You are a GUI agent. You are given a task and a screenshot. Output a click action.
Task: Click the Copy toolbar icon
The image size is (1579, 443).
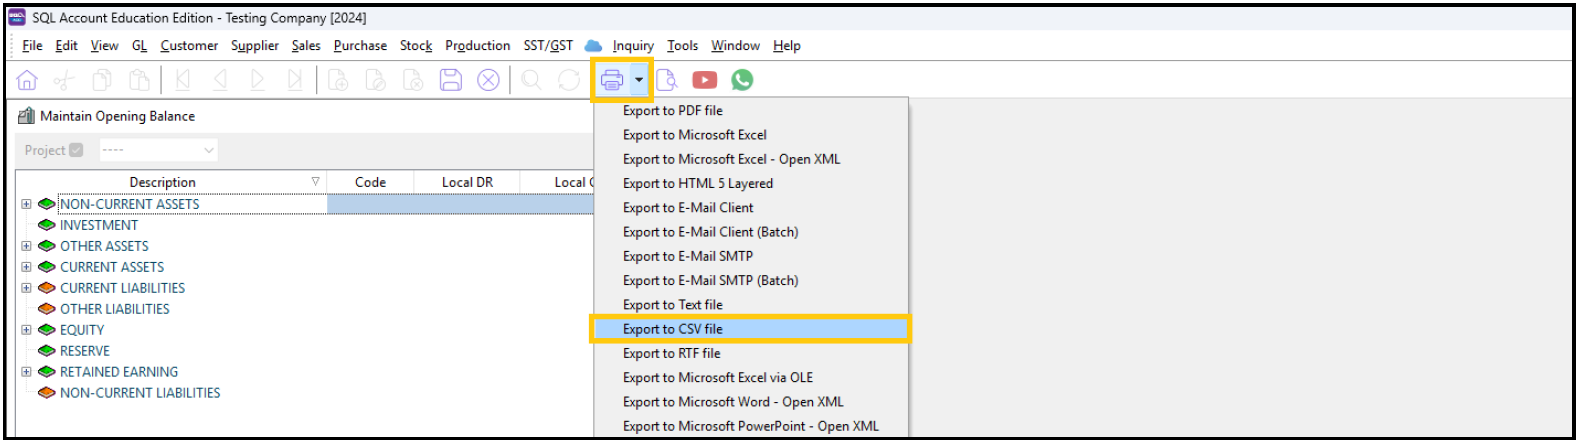102,80
